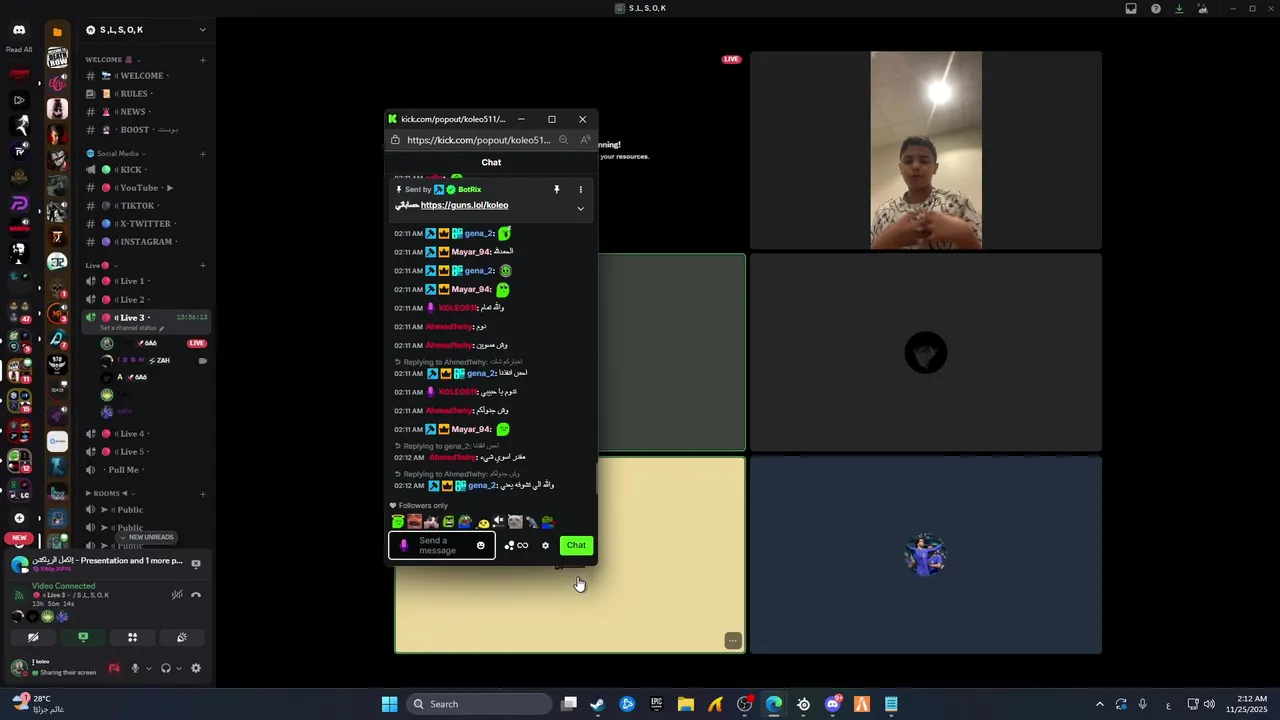Viewport: 1280px width, 720px height.
Task: Add a channel to Social Media category
Action: click(202, 154)
